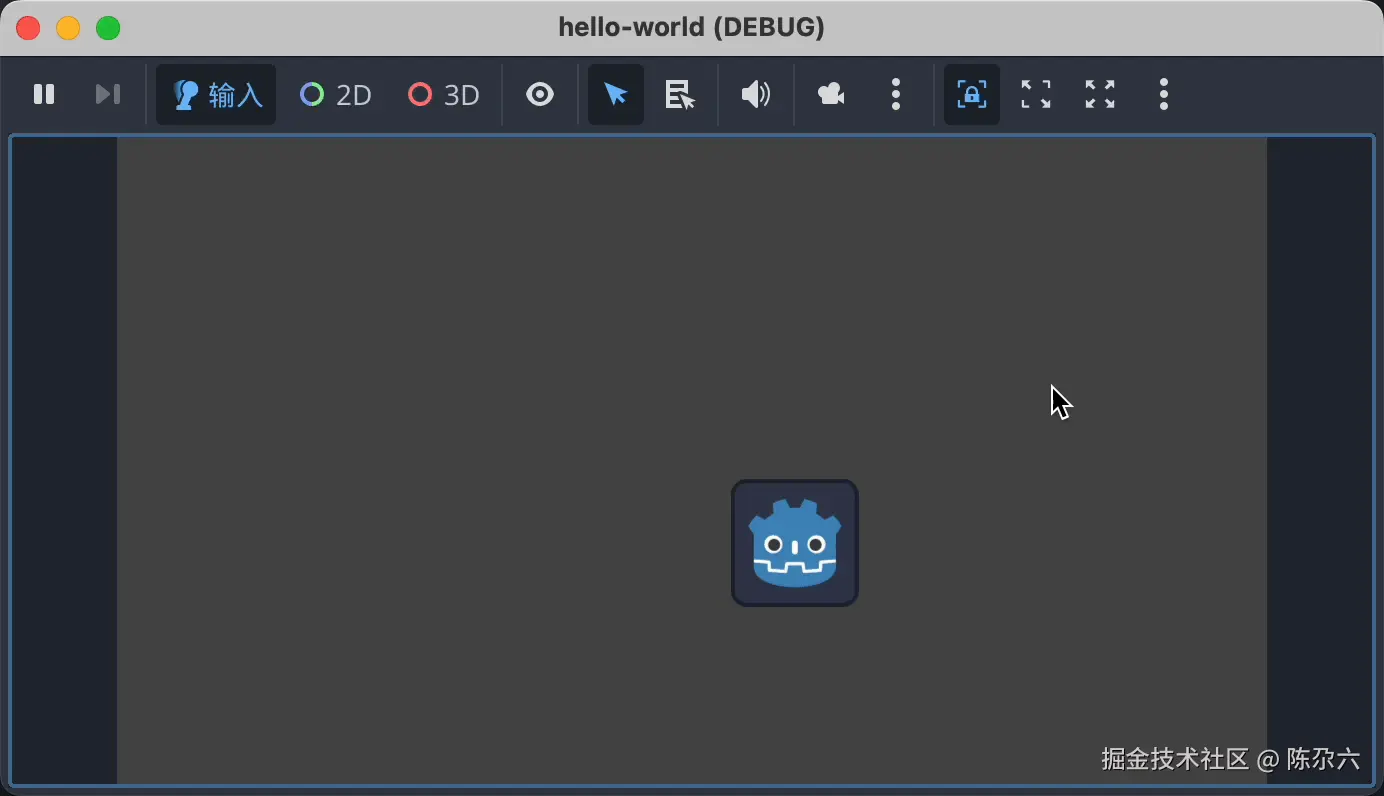This screenshot has height=796, width=1384.
Task: Open the rightmost three-dot options menu
Action: click(x=1164, y=94)
